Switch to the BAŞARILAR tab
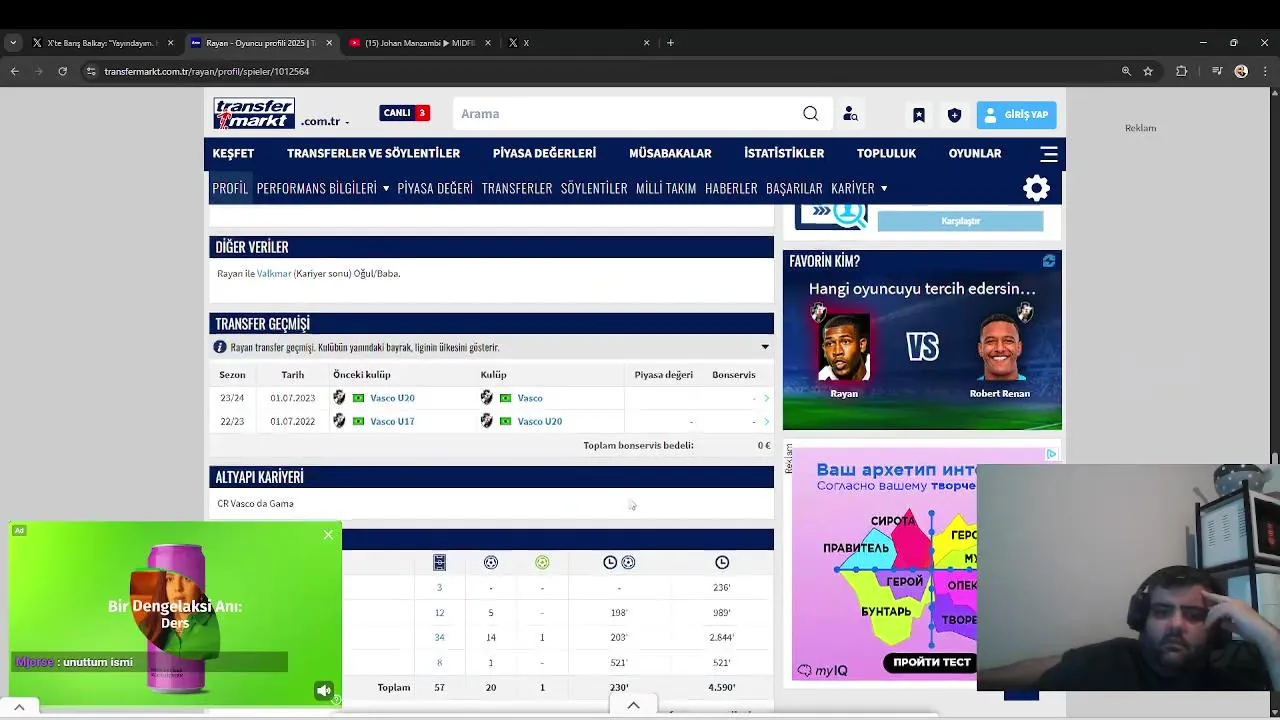 [x=794, y=188]
